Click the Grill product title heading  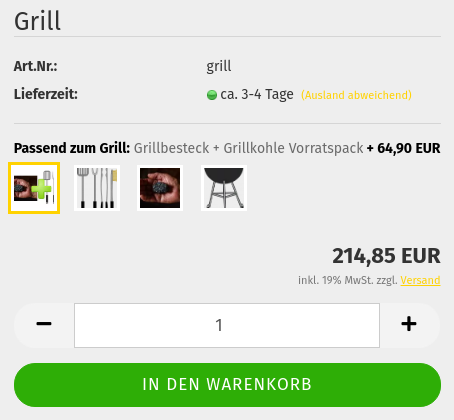(37, 21)
